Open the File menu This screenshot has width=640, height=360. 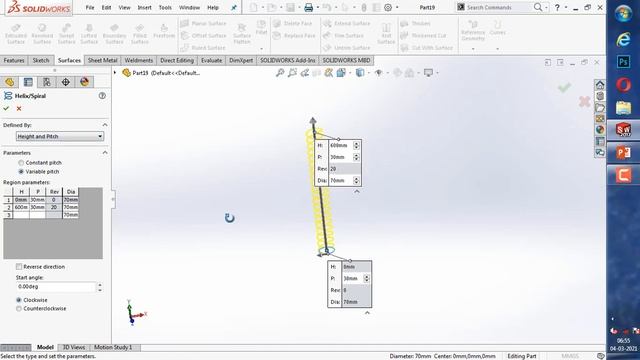90,7
